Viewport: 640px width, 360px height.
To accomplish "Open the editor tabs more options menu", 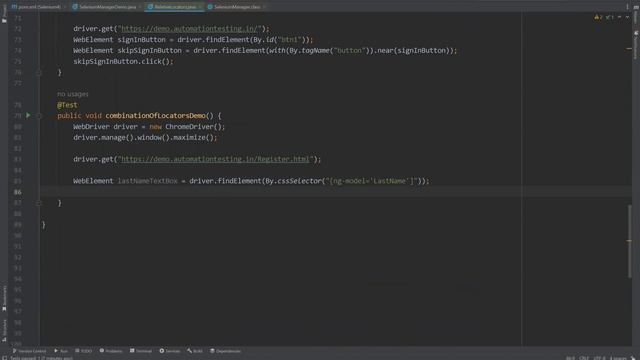I will pos(627,7).
